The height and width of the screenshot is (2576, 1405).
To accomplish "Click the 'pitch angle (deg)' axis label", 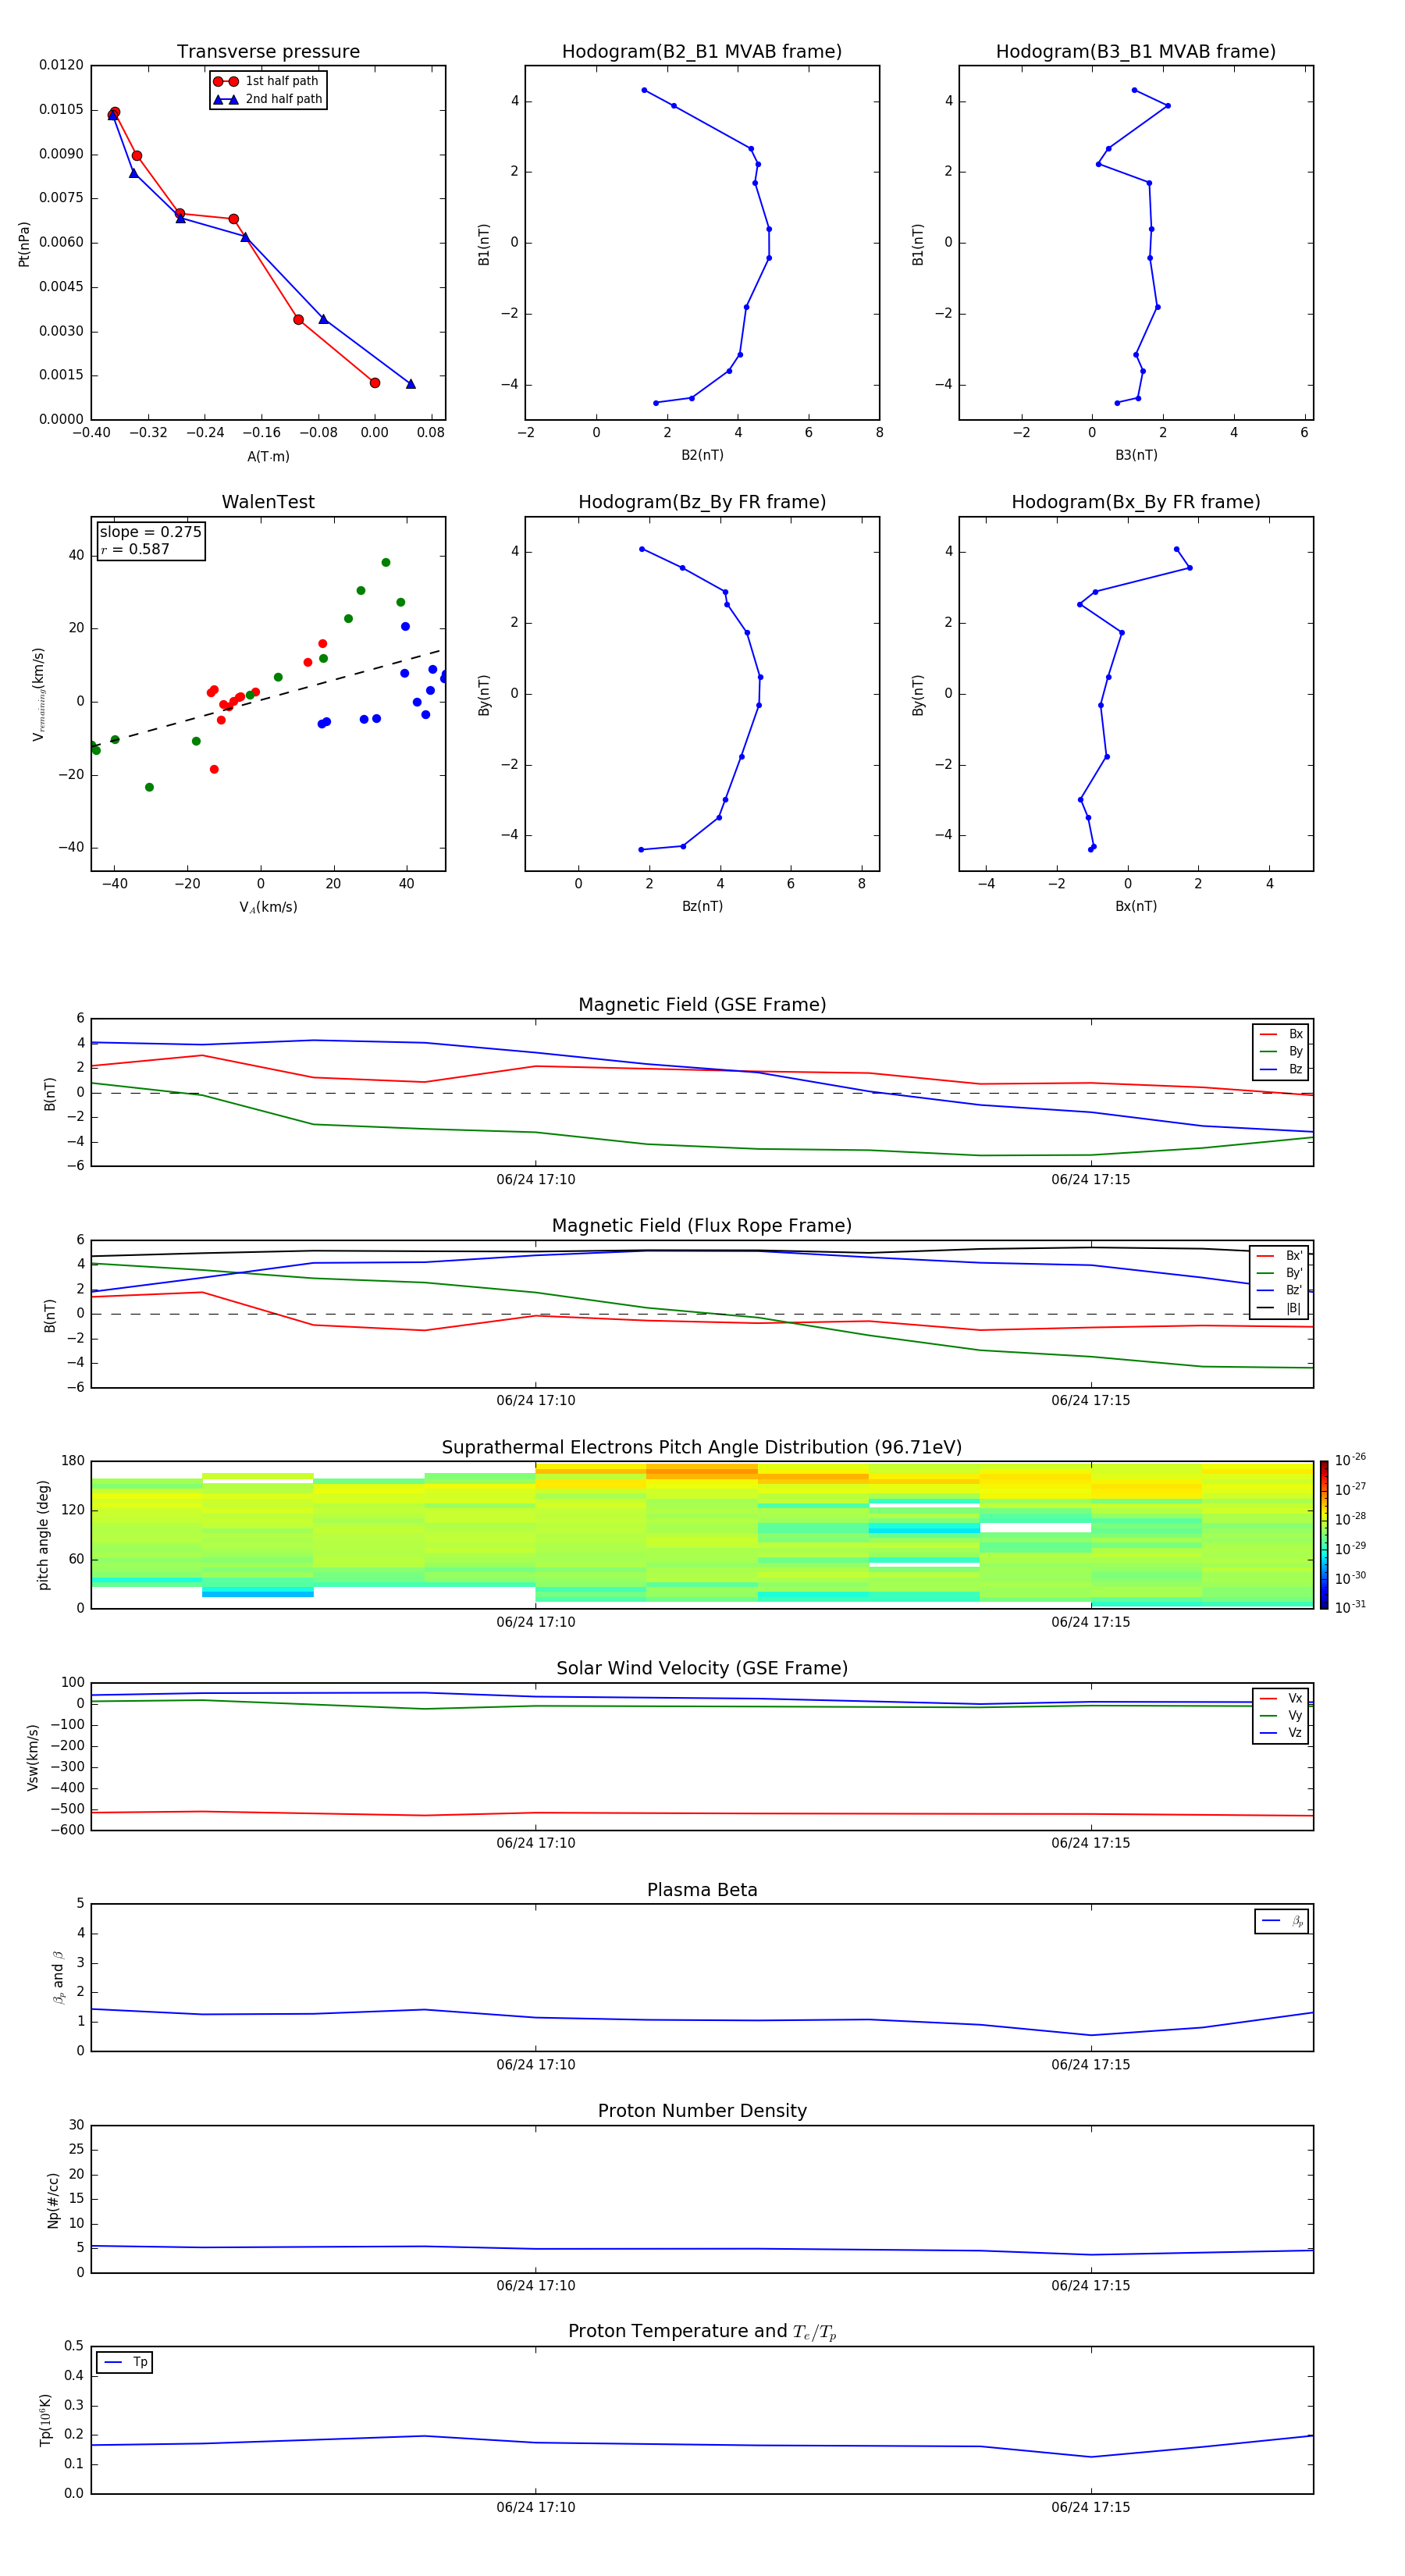I will click(x=43, y=1535).
